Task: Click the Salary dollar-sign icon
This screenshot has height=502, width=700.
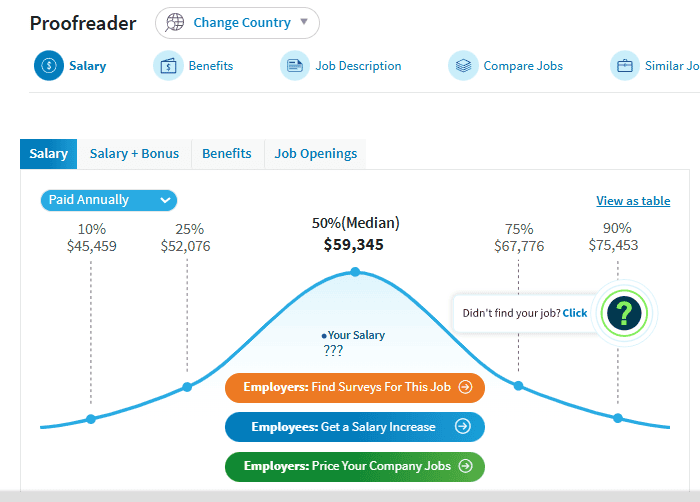Action: click(x=48, y=66)
